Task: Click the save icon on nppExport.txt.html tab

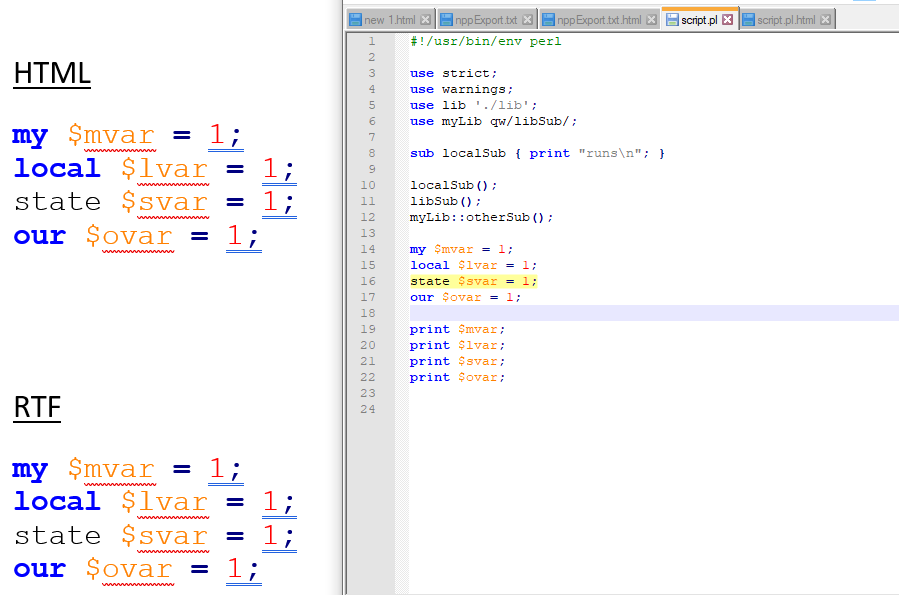Action: [x=548, y=19]
